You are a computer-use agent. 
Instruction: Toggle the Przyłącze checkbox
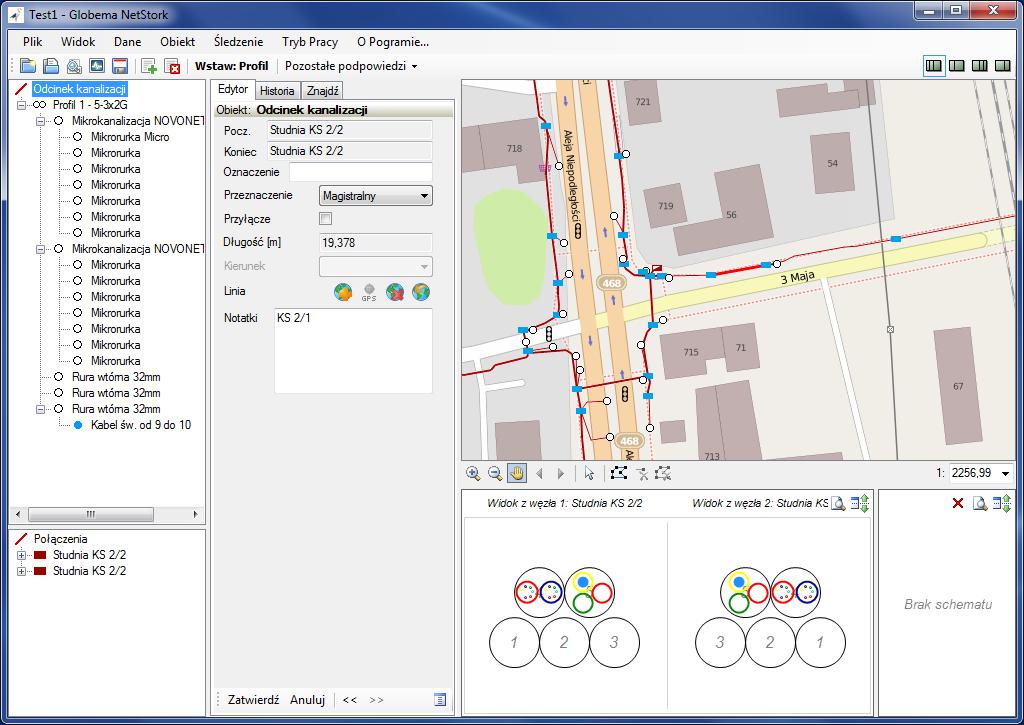point(325,219)
